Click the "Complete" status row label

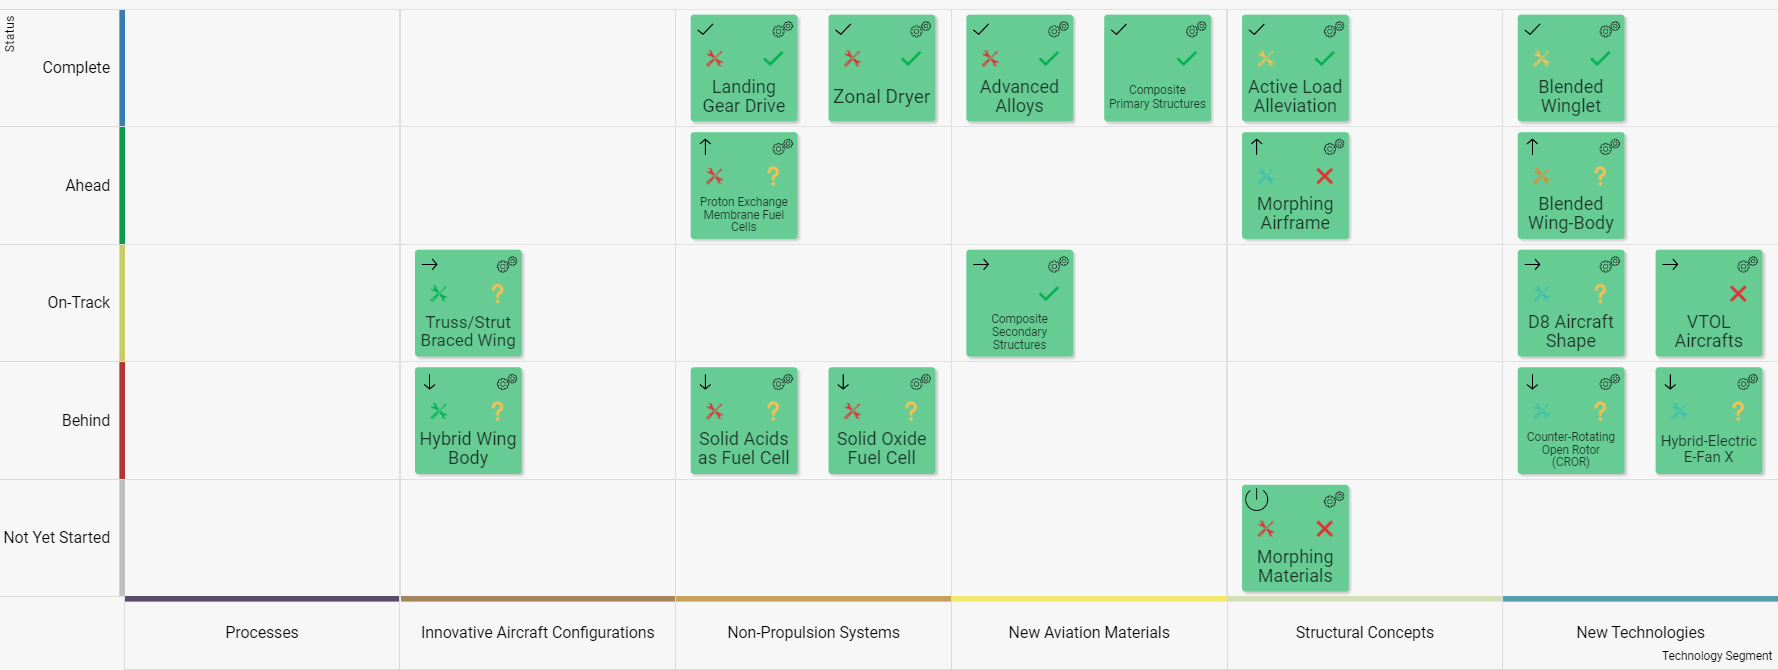(x=76, y=68)
